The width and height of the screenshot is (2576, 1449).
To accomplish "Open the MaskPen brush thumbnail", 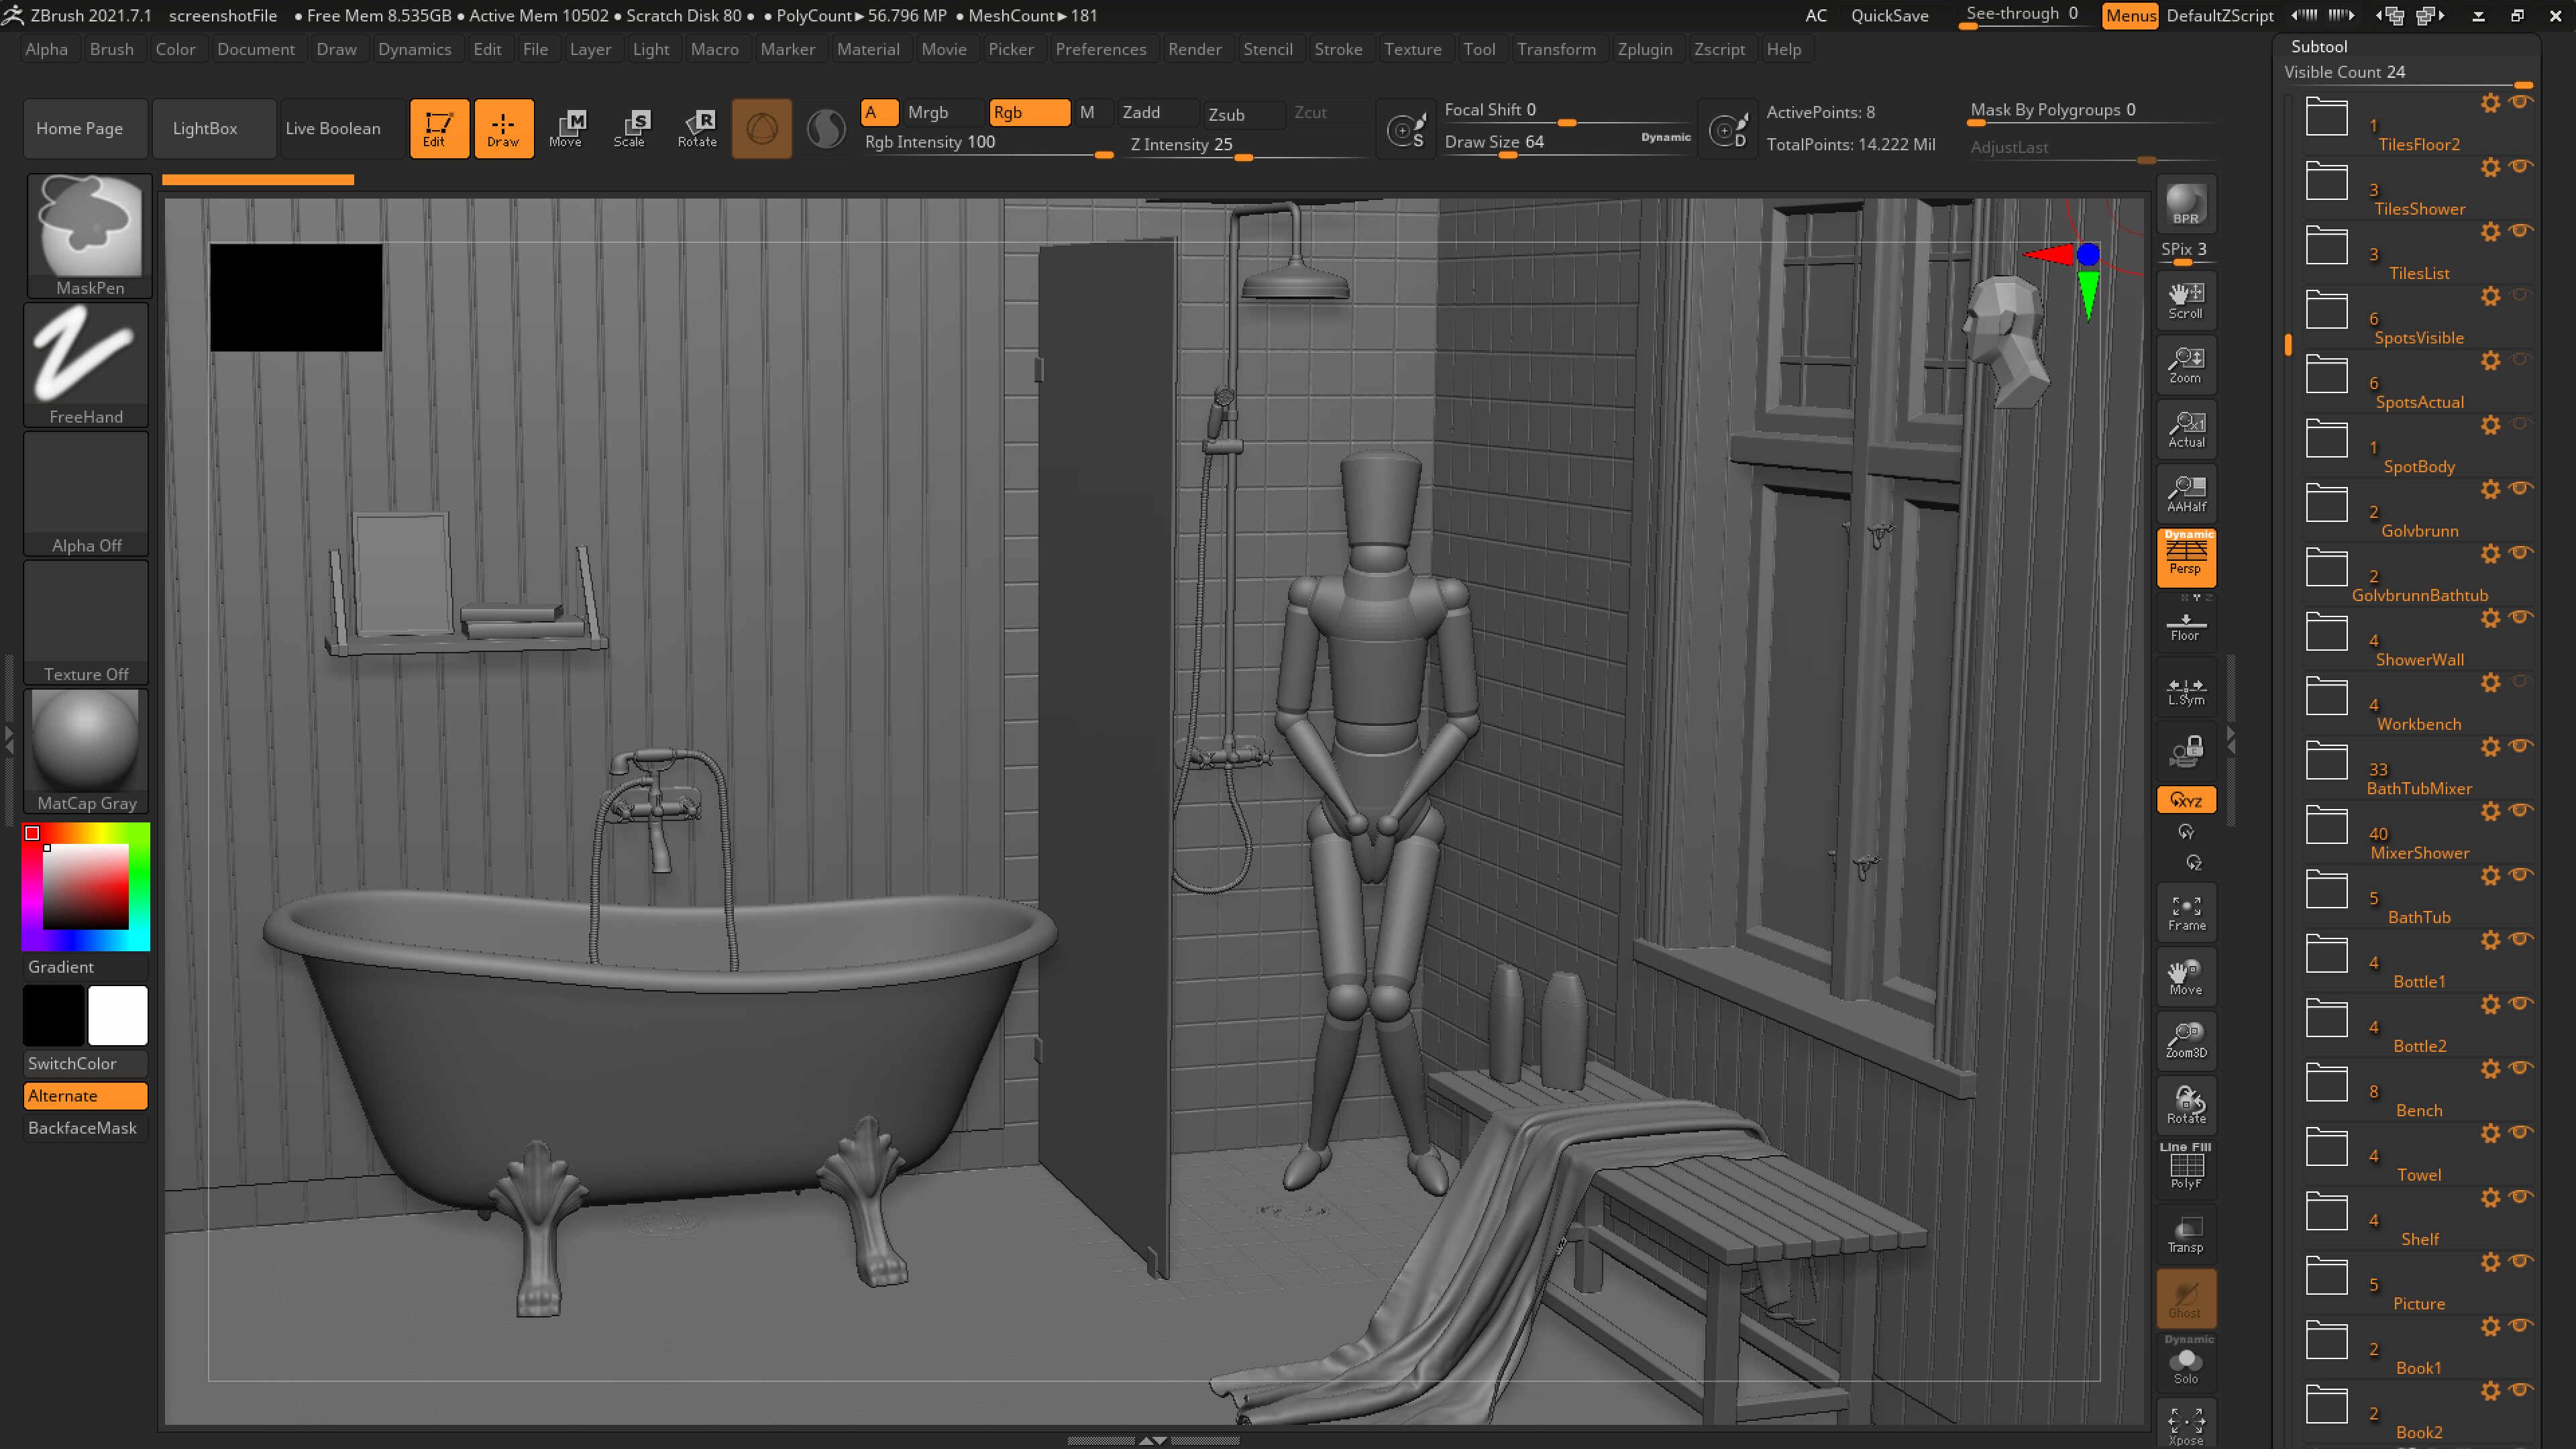I will click(x=89, y=236).
